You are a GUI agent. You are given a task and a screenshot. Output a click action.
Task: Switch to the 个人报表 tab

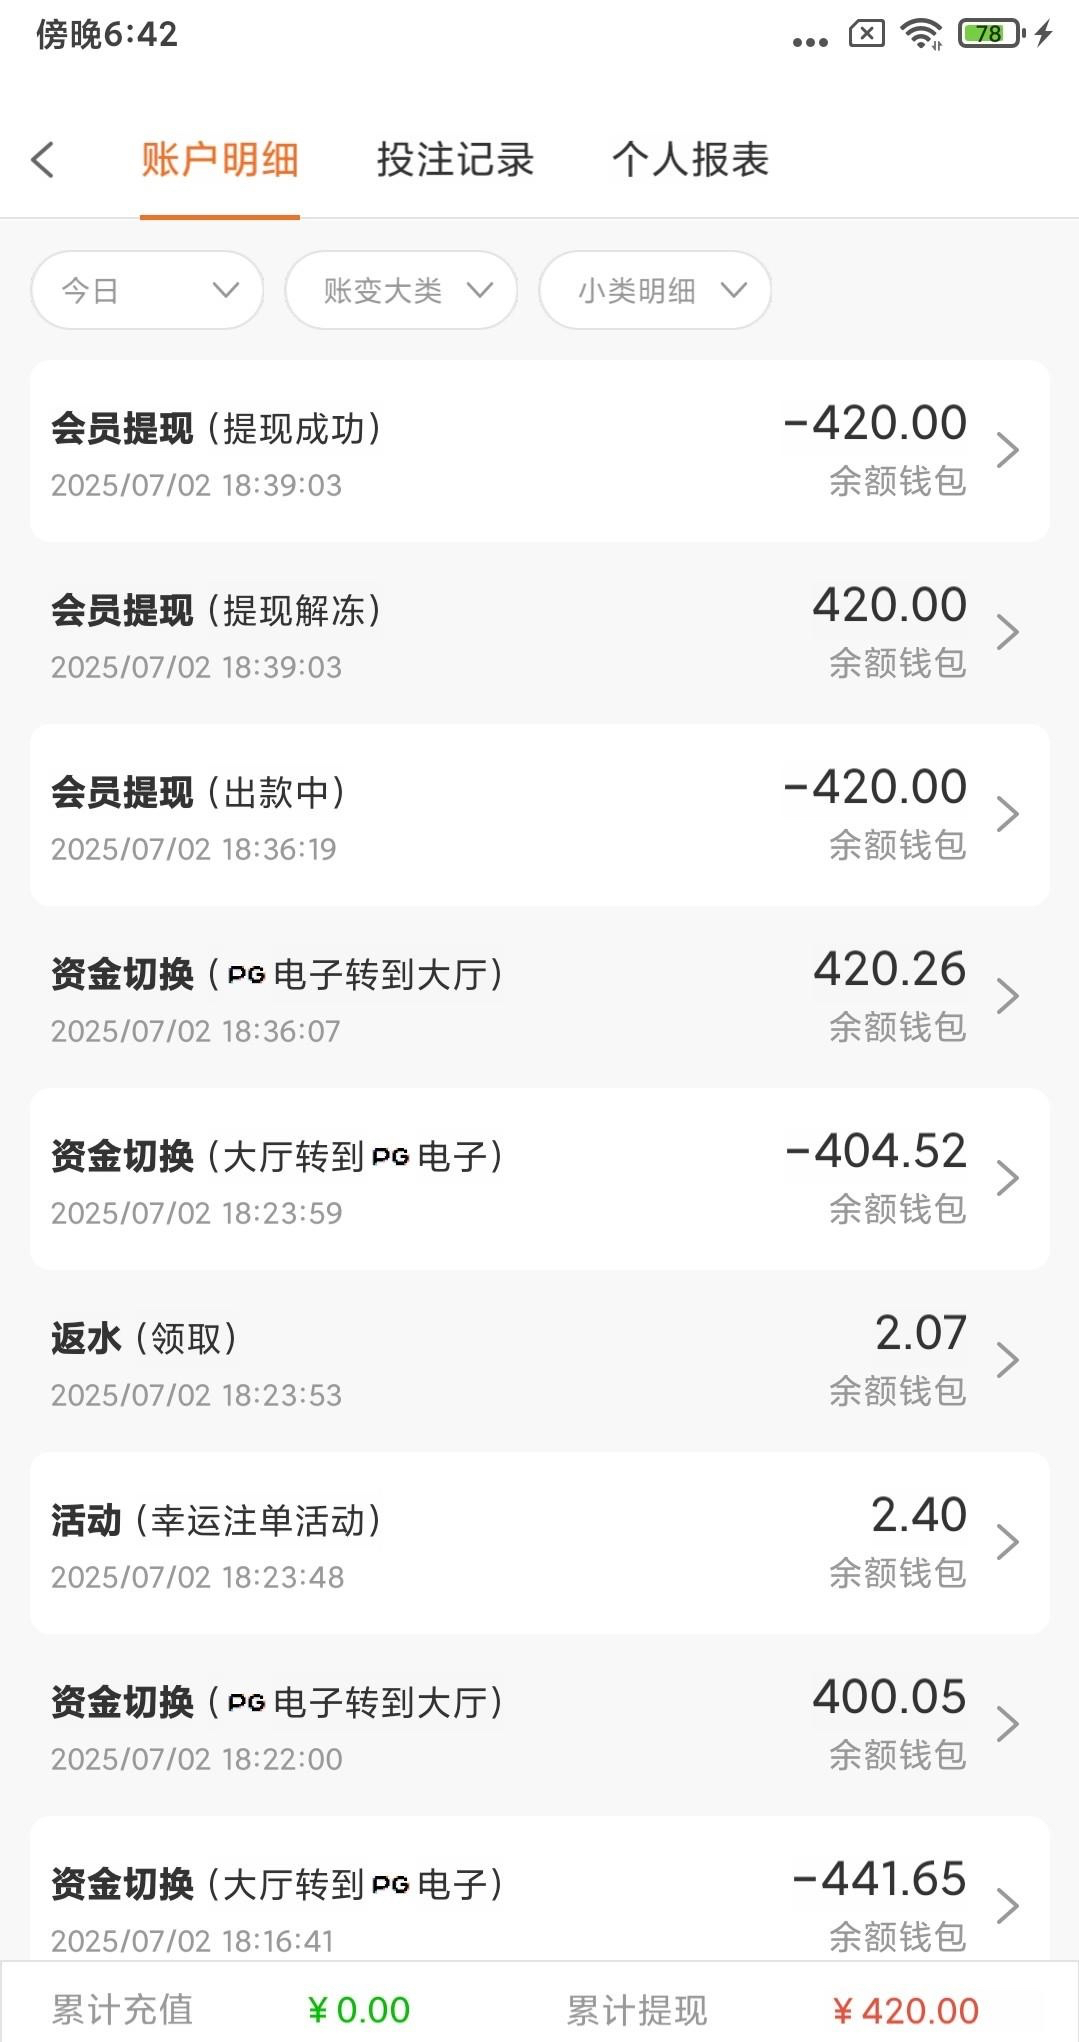690,160
